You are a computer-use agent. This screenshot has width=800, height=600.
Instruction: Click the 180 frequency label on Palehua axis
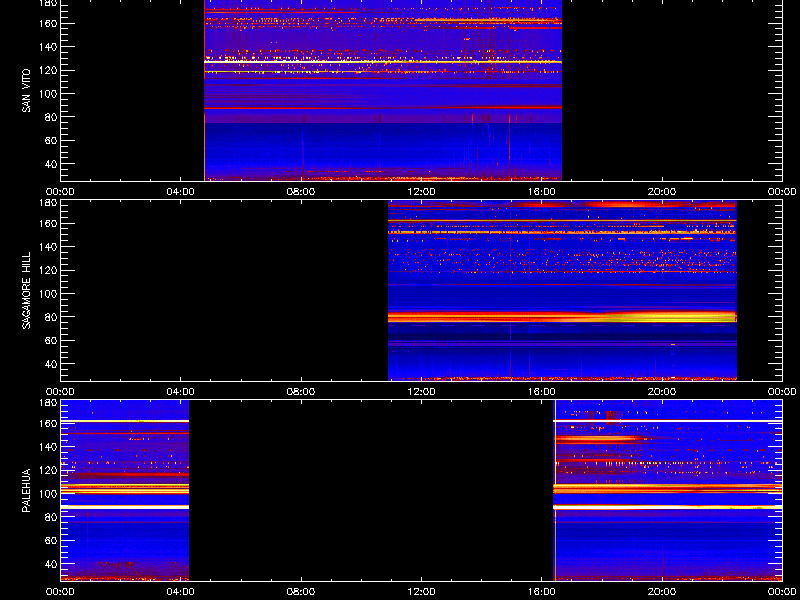point(48,403)
